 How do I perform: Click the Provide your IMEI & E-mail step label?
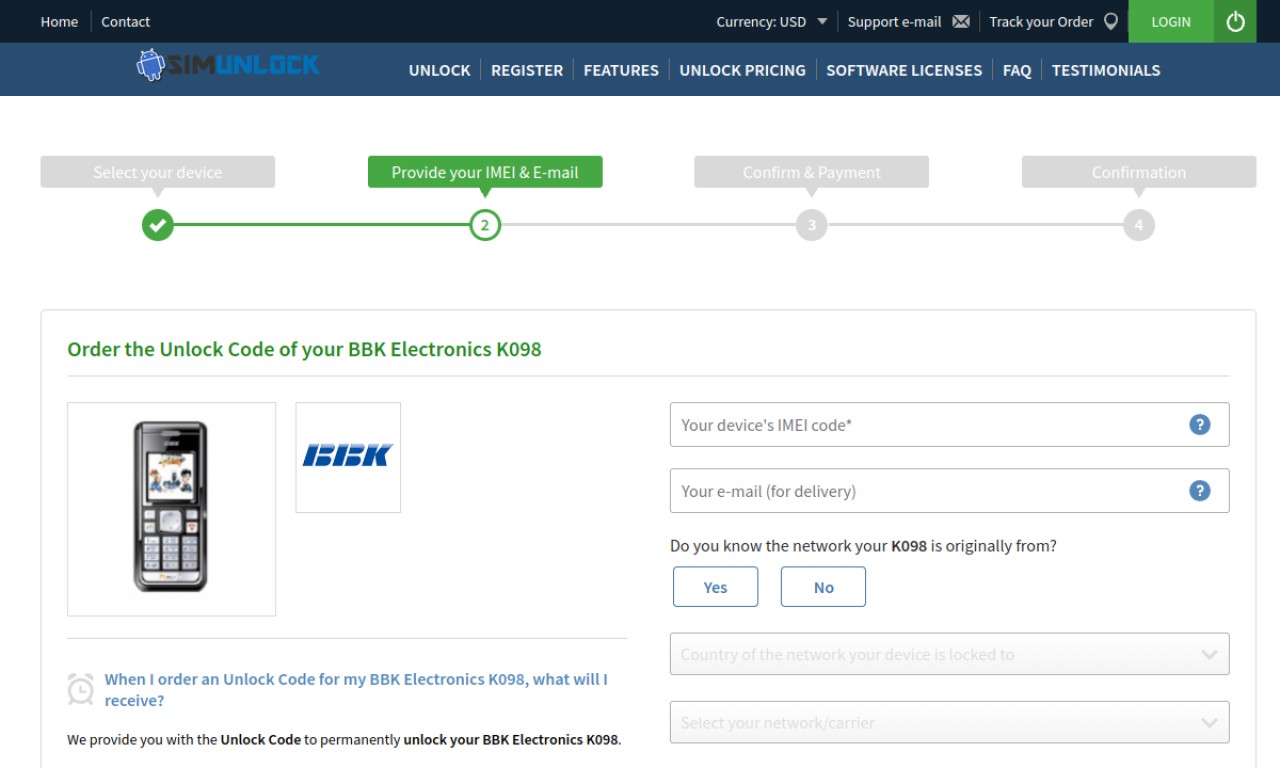point(485,172)
